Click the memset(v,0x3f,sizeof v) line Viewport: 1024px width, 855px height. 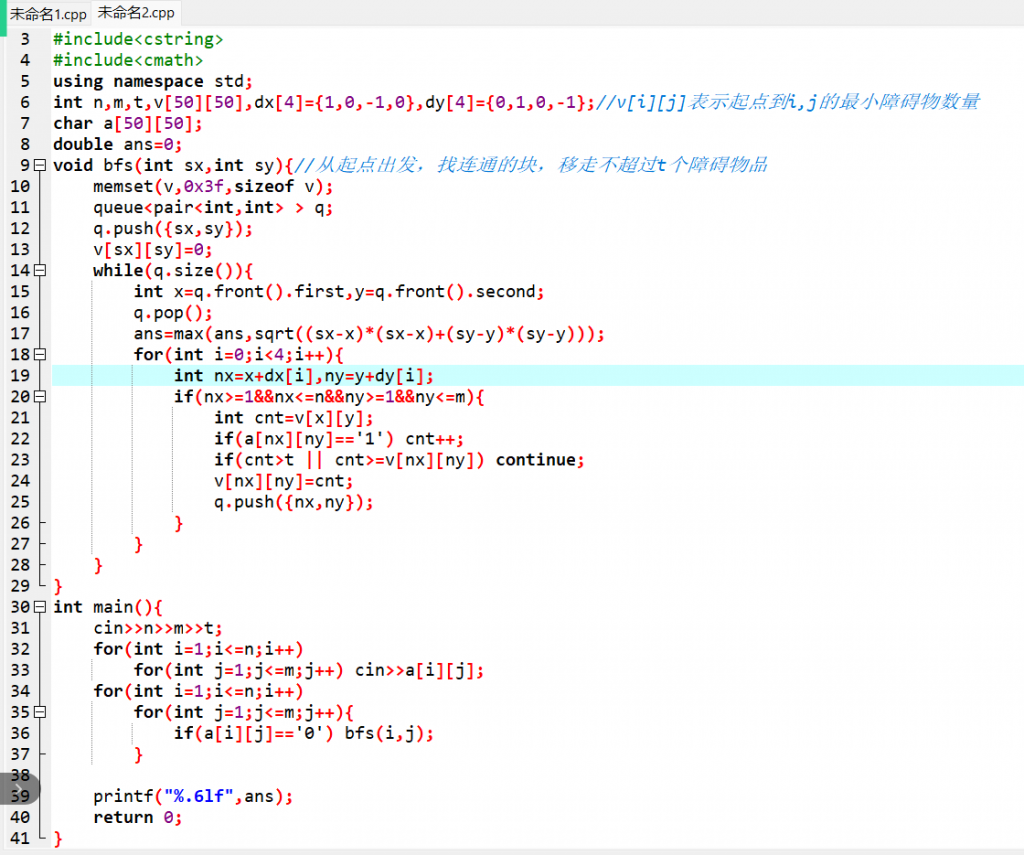[213, 186]
